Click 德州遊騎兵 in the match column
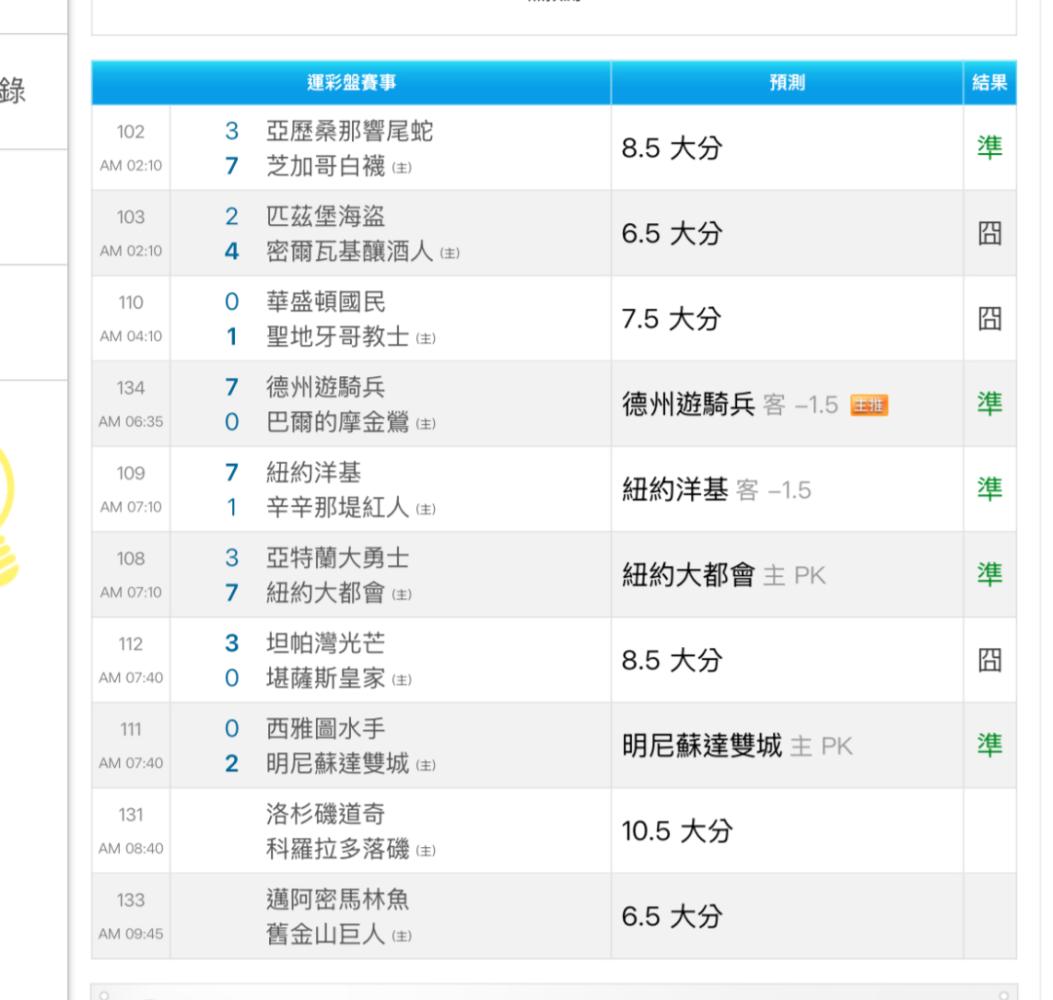 [x=326, y=387]
